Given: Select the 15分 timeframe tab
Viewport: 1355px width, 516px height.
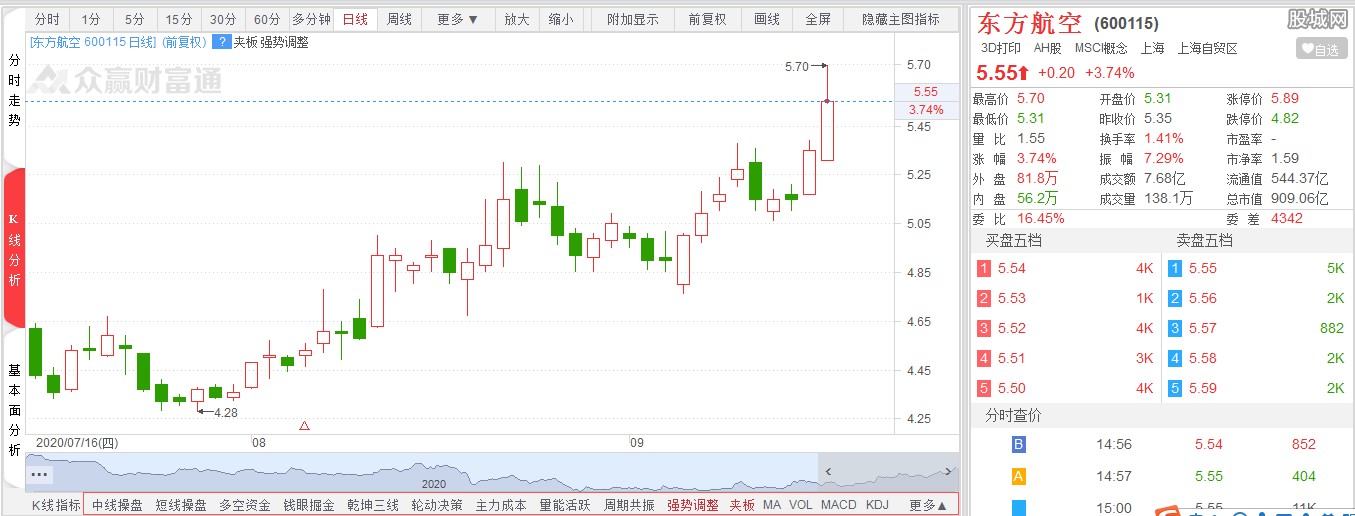Looking at the screenshot, I should click(178, 19).
